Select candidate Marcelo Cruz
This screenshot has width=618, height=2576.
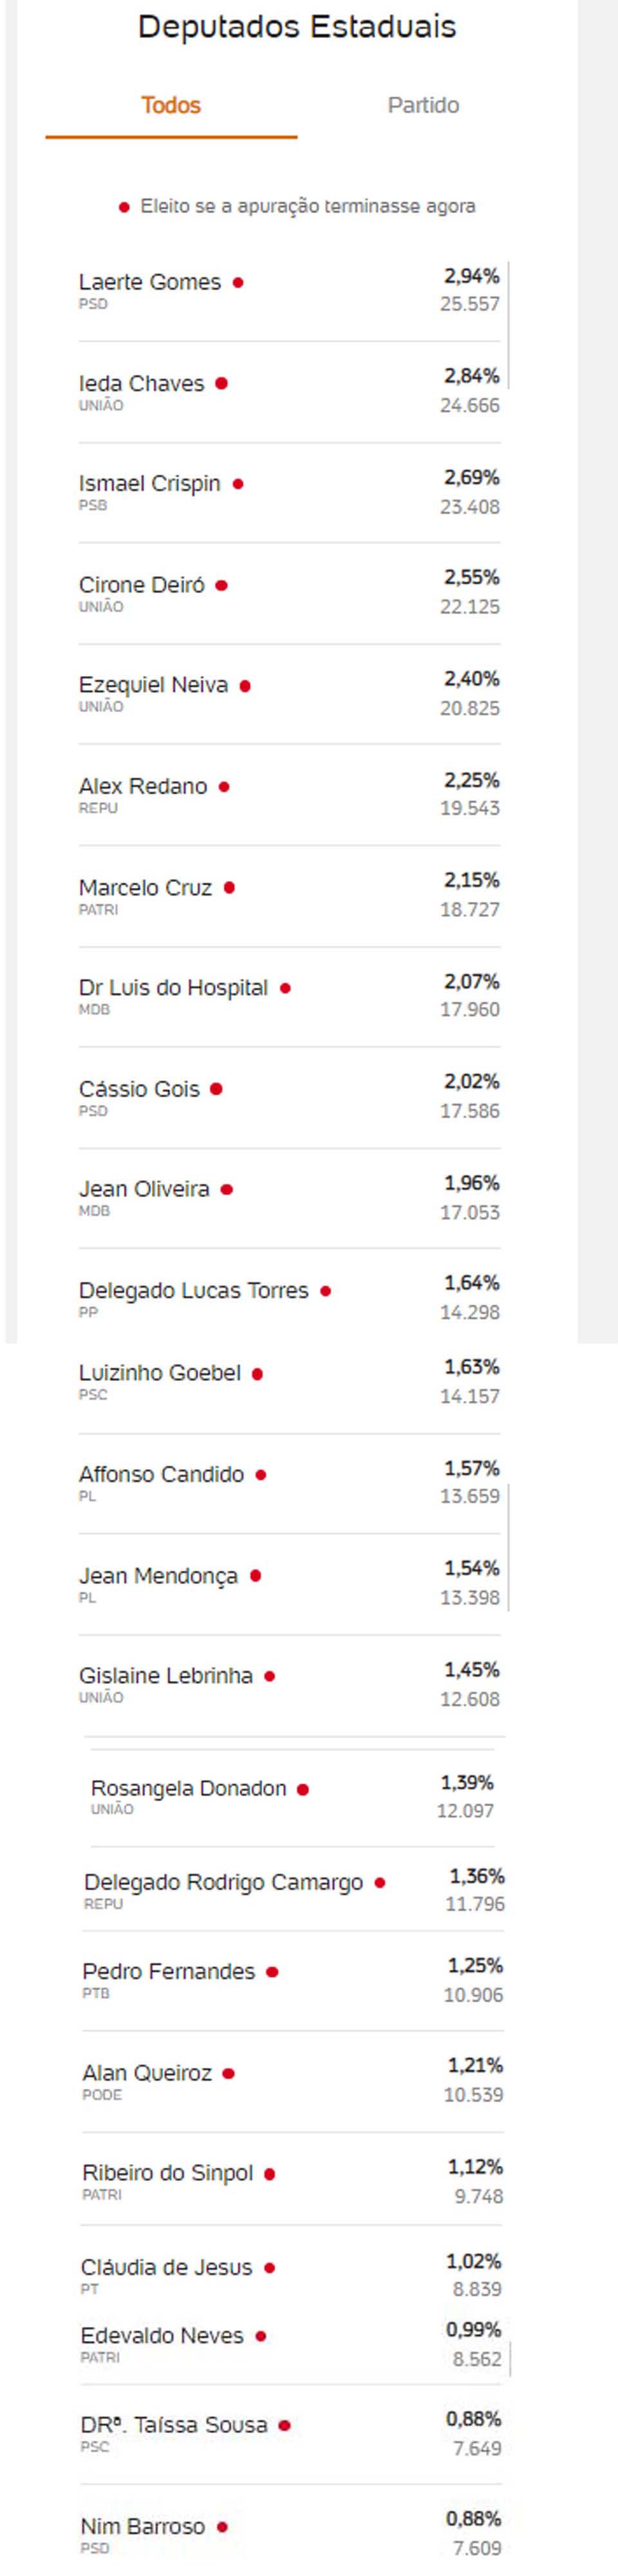[146, 888]
